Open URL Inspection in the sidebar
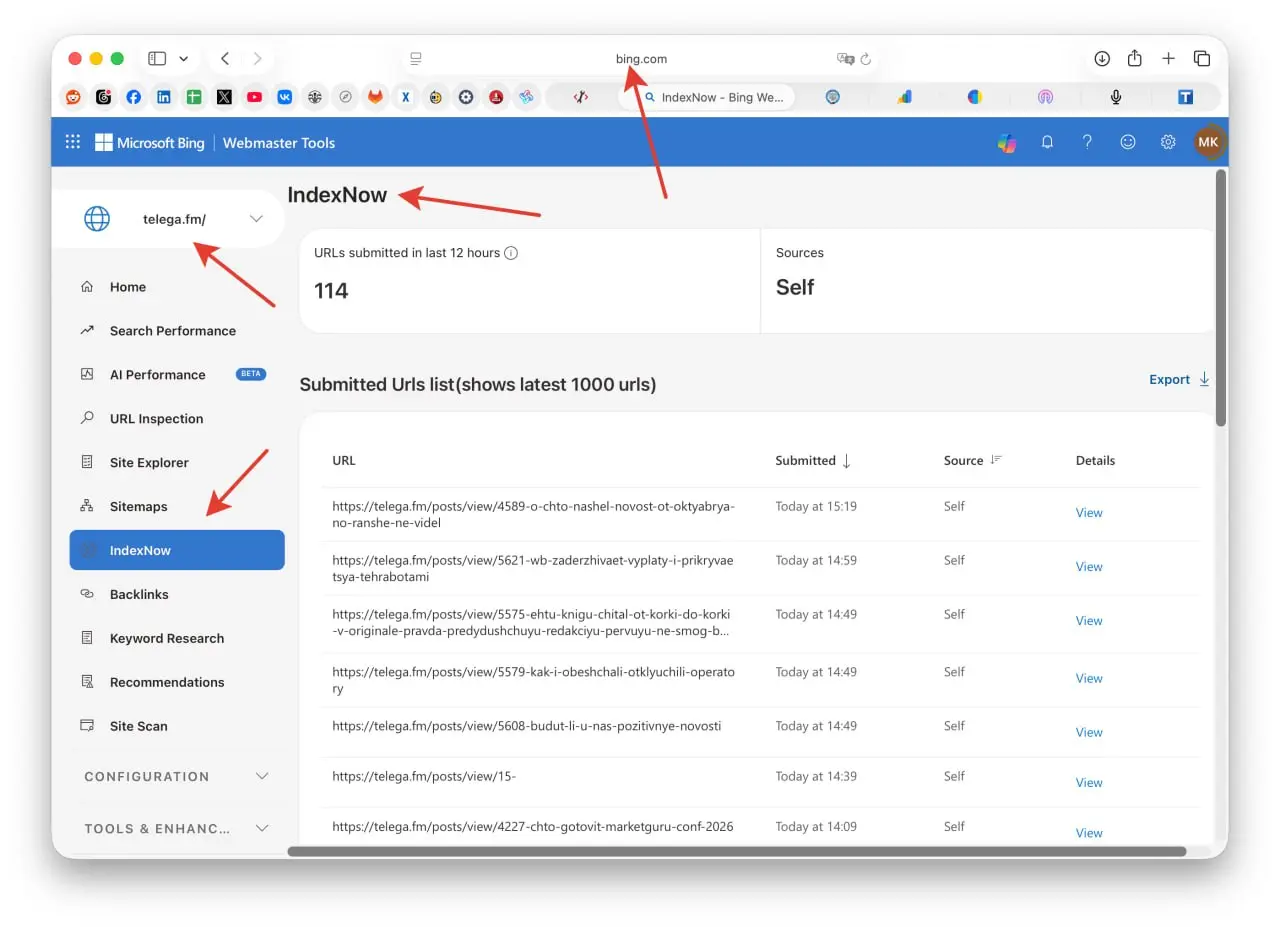The height and width of the screenshot is (927, 1280). coord(177,419)
